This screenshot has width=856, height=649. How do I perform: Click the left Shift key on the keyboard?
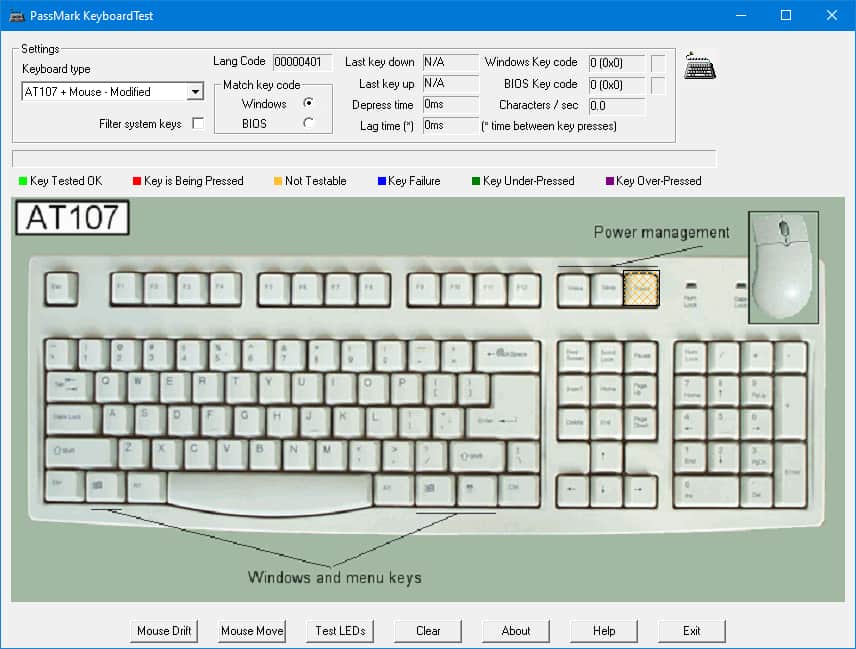[x=81, y=452]
